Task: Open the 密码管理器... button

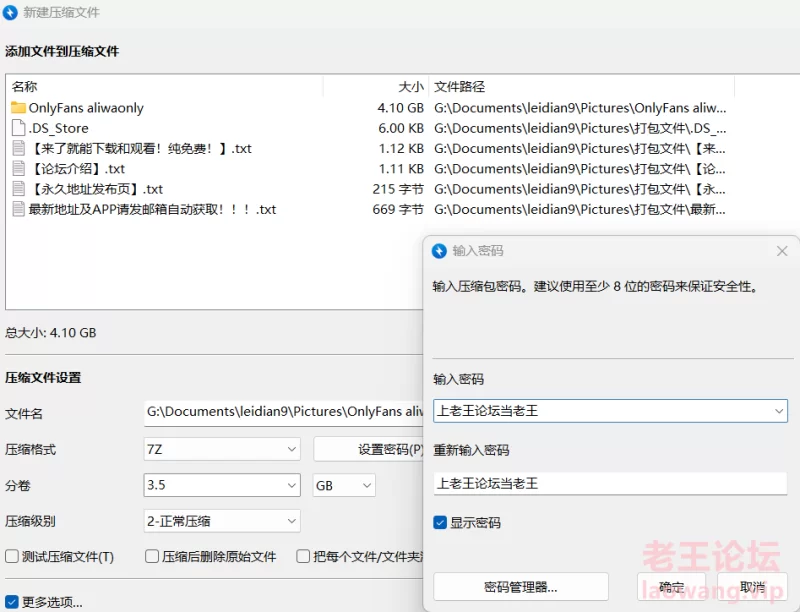Action: [520, 587]
